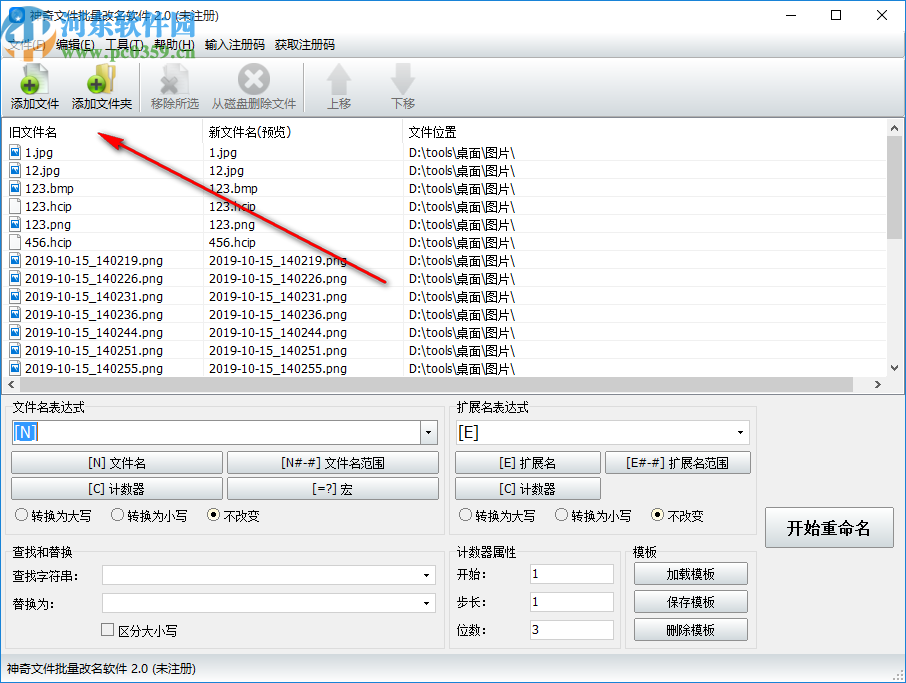Click the Old Filename column header
The image size is (906, 683).
coord(103,132)
